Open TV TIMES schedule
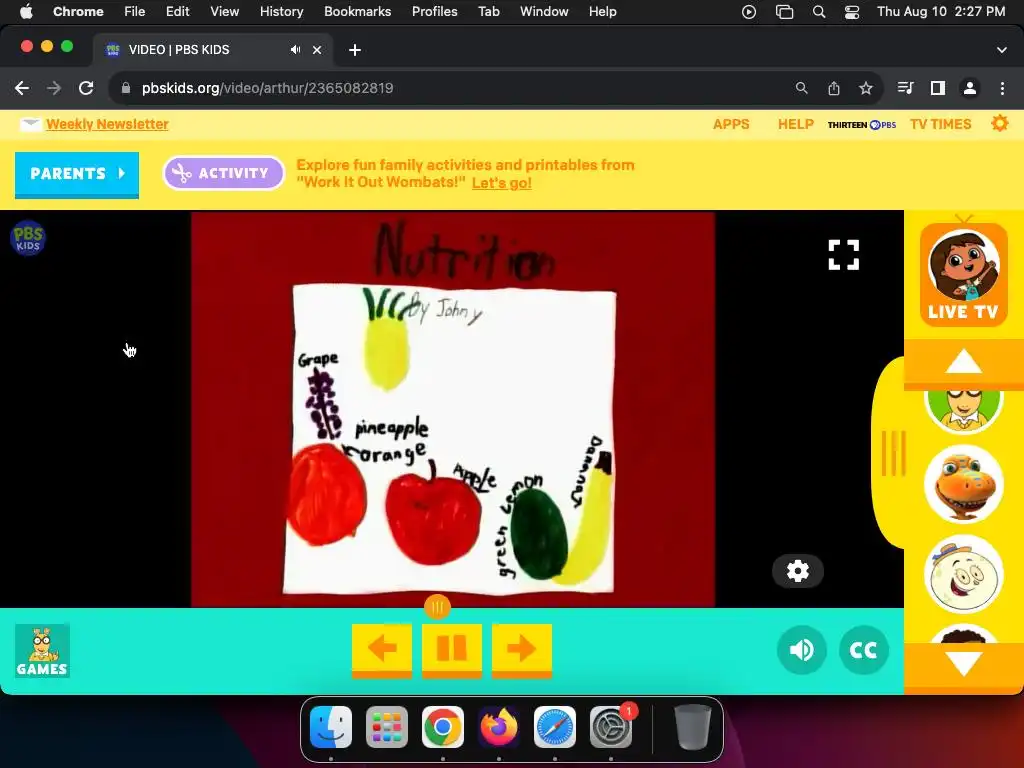The width and height of the screenshot is (1024, 768). click(940, 124)
